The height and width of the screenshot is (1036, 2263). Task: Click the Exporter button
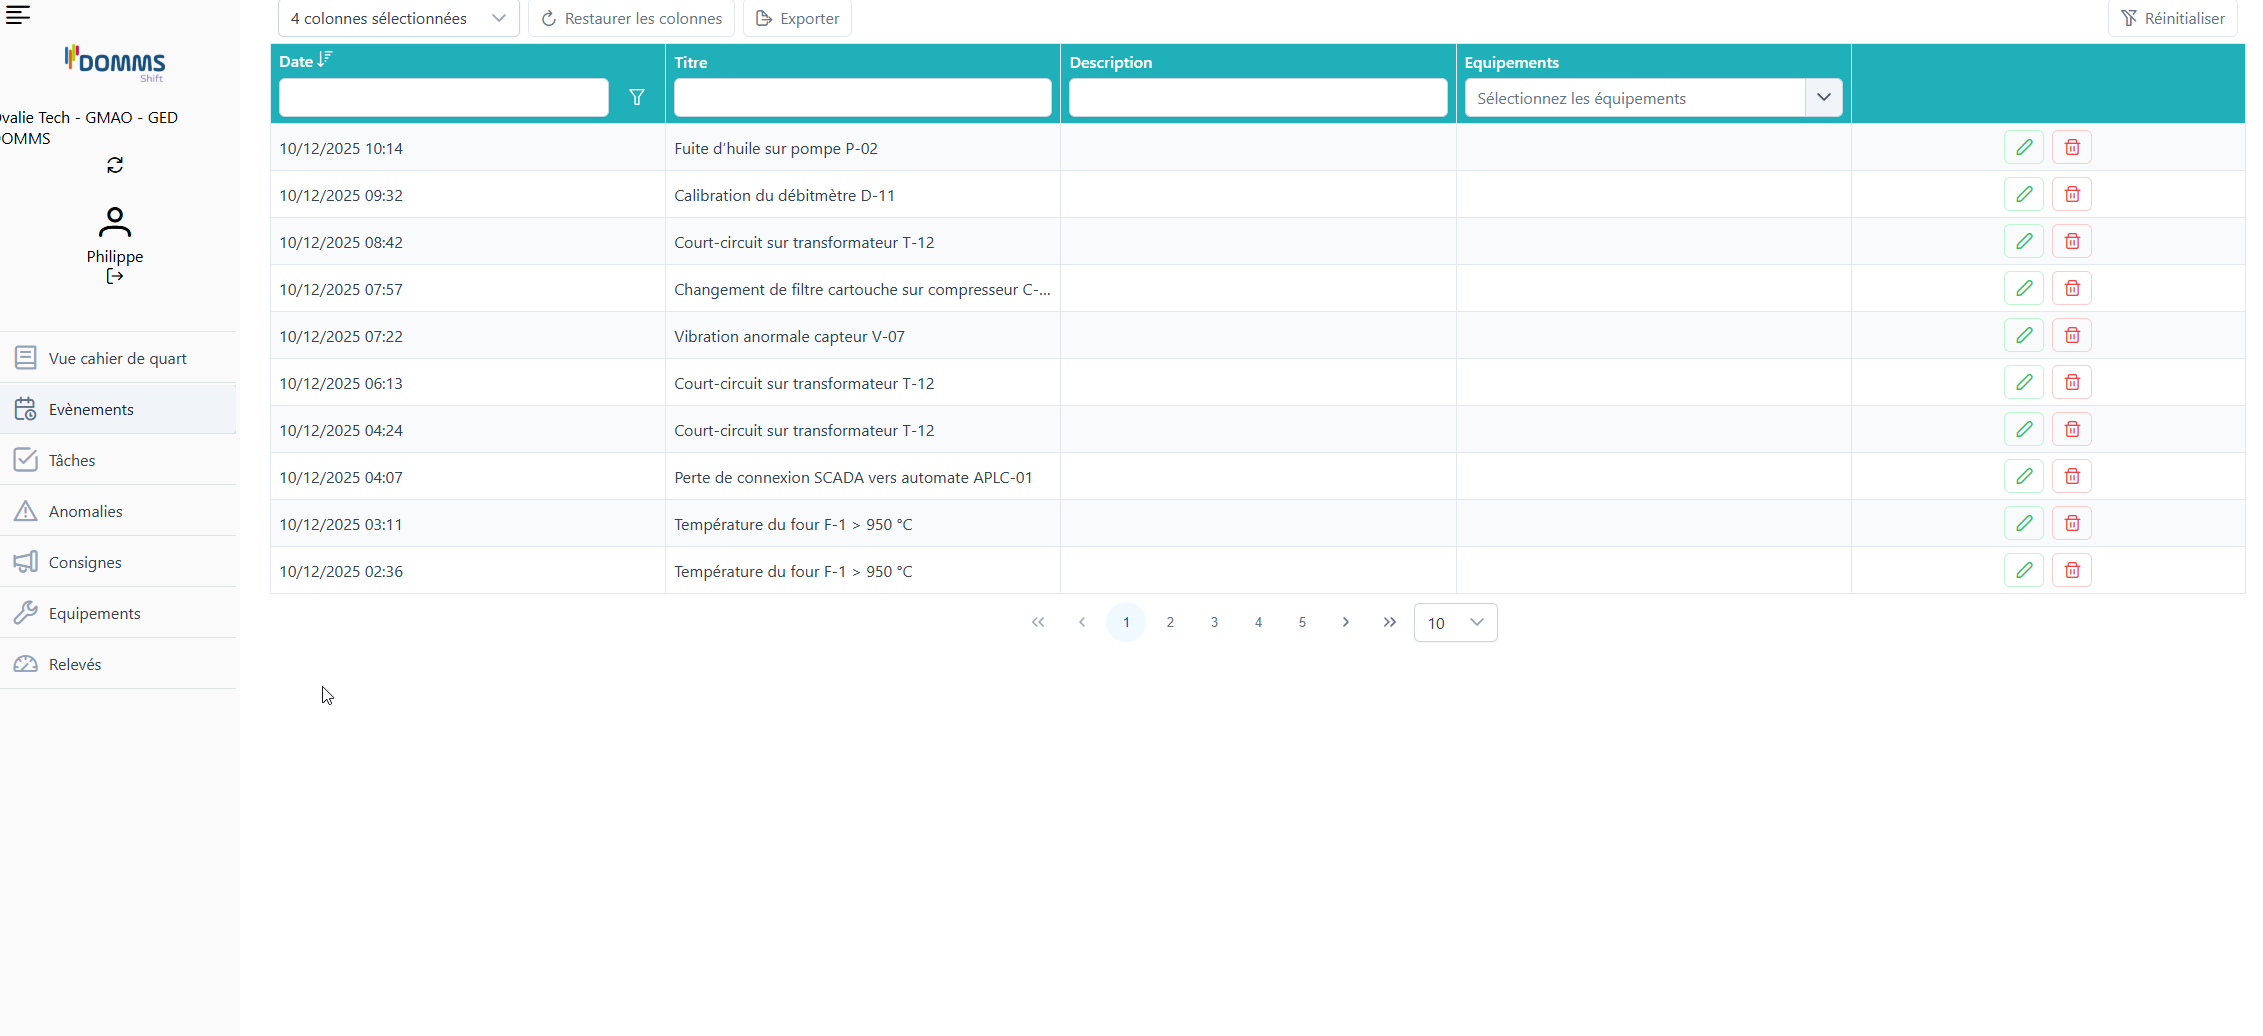coord(797,19)
